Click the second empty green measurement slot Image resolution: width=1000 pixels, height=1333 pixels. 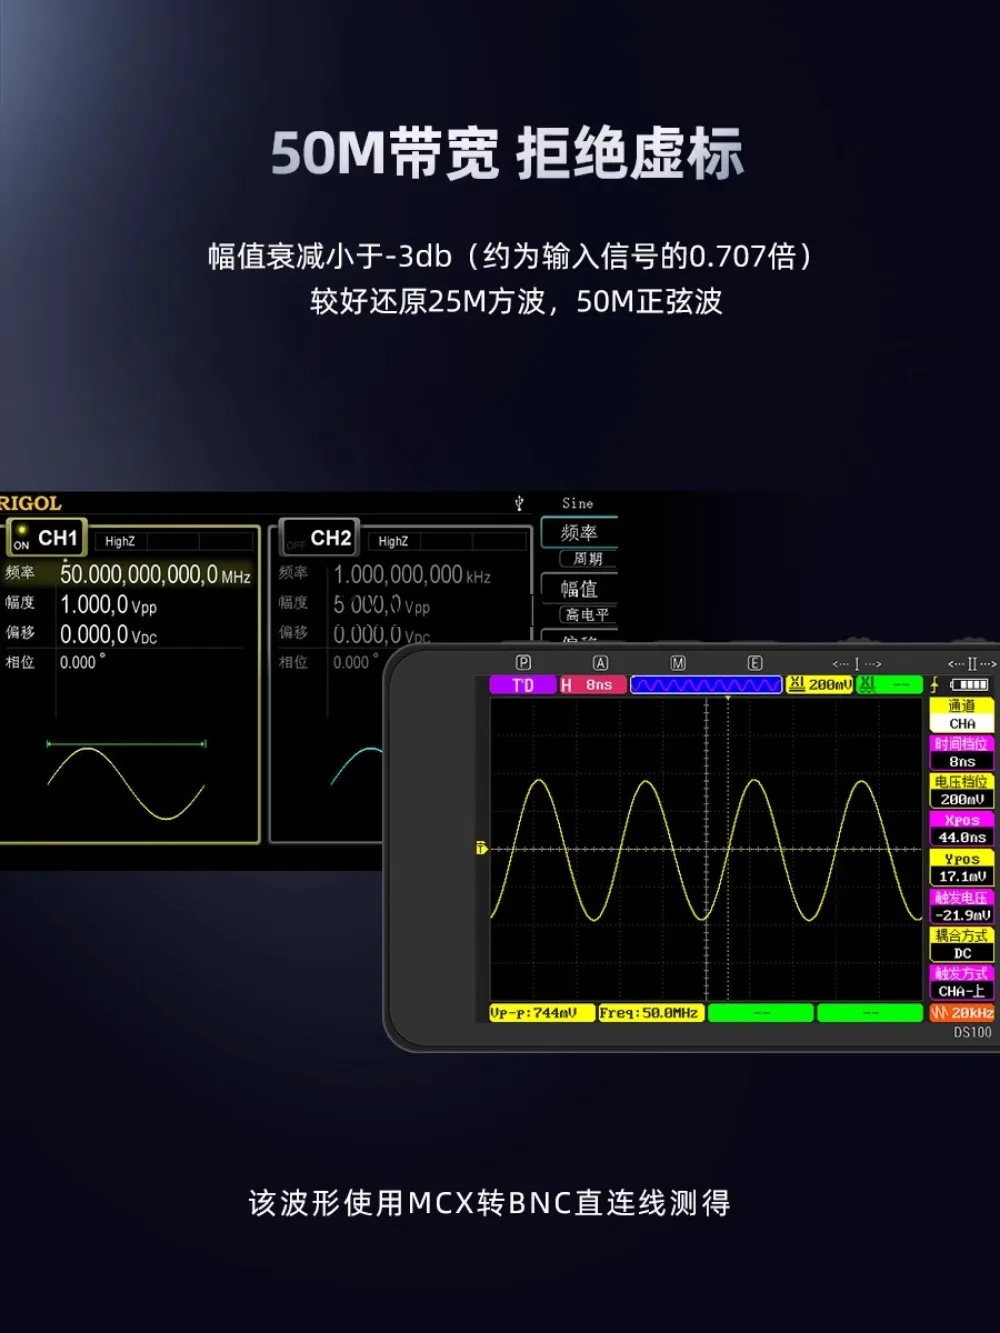point(870,1013)
